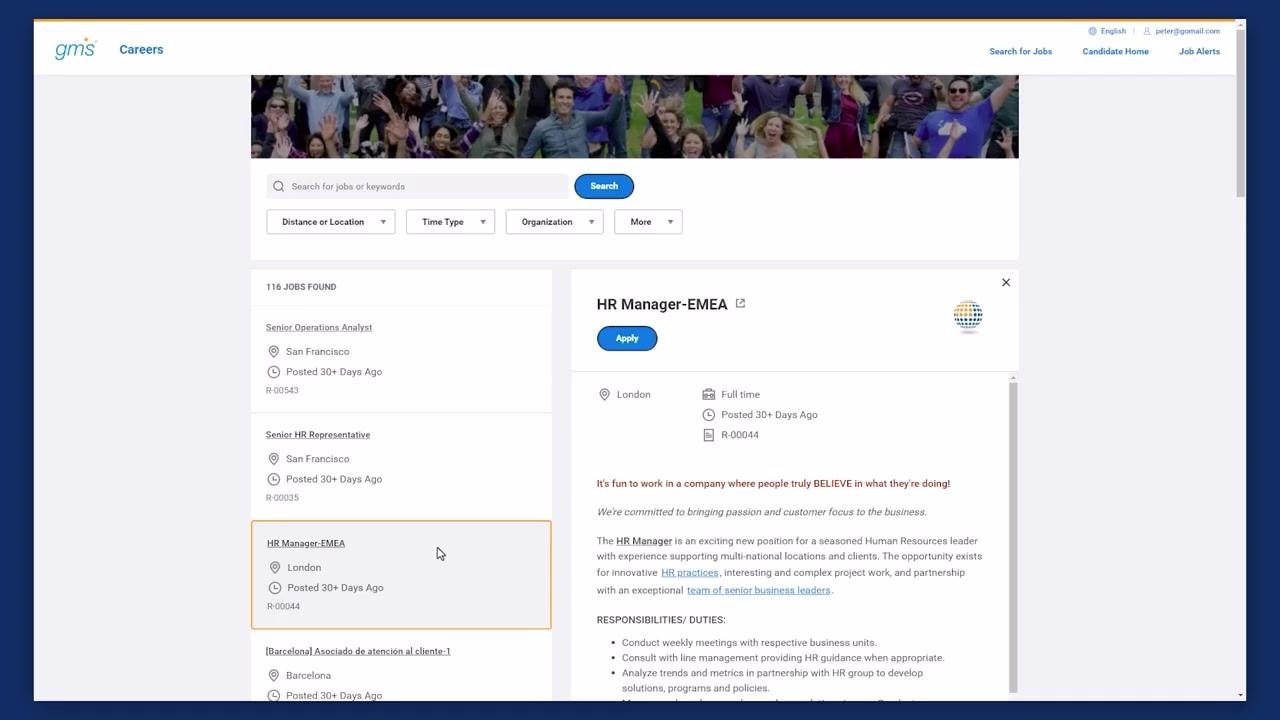Go to Search for Jobs
Viewport: 1280px width, 720px height.
coord(1020,51)
